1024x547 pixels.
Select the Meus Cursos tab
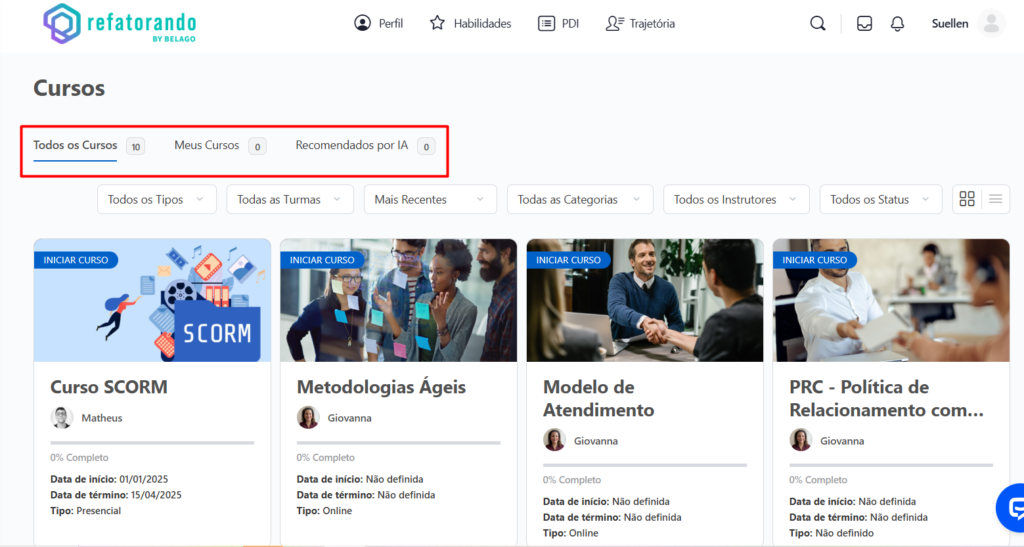pyautogui.click(x=207, y=146)
